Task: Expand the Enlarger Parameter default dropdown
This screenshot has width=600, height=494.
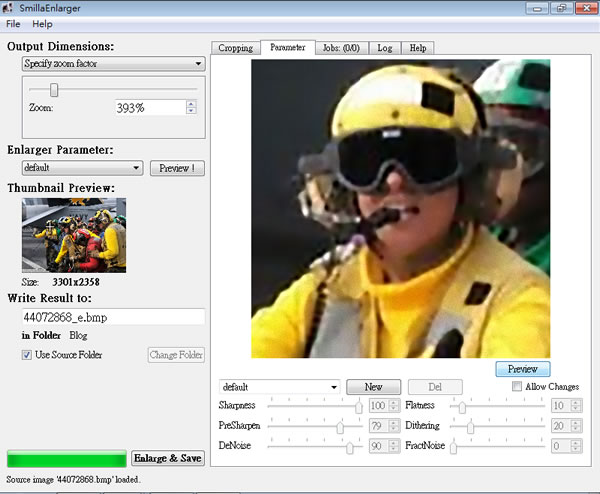Action: pos(83,168)
